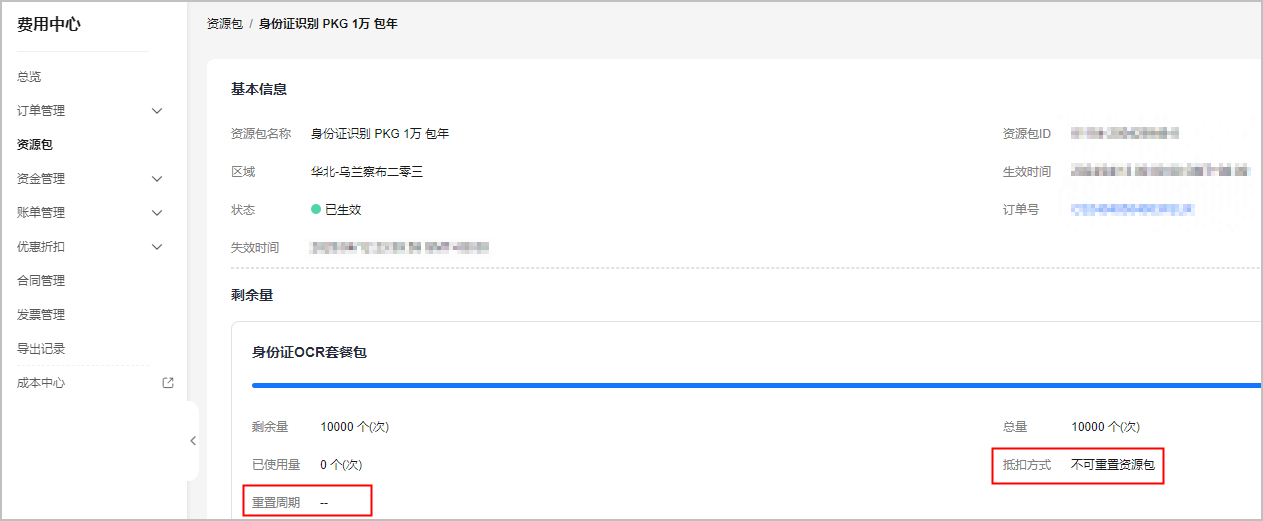Screen dimensions: 1263x521
Task: Go to 发票管理 in the sidebar
Action: [x=41, y=315]
